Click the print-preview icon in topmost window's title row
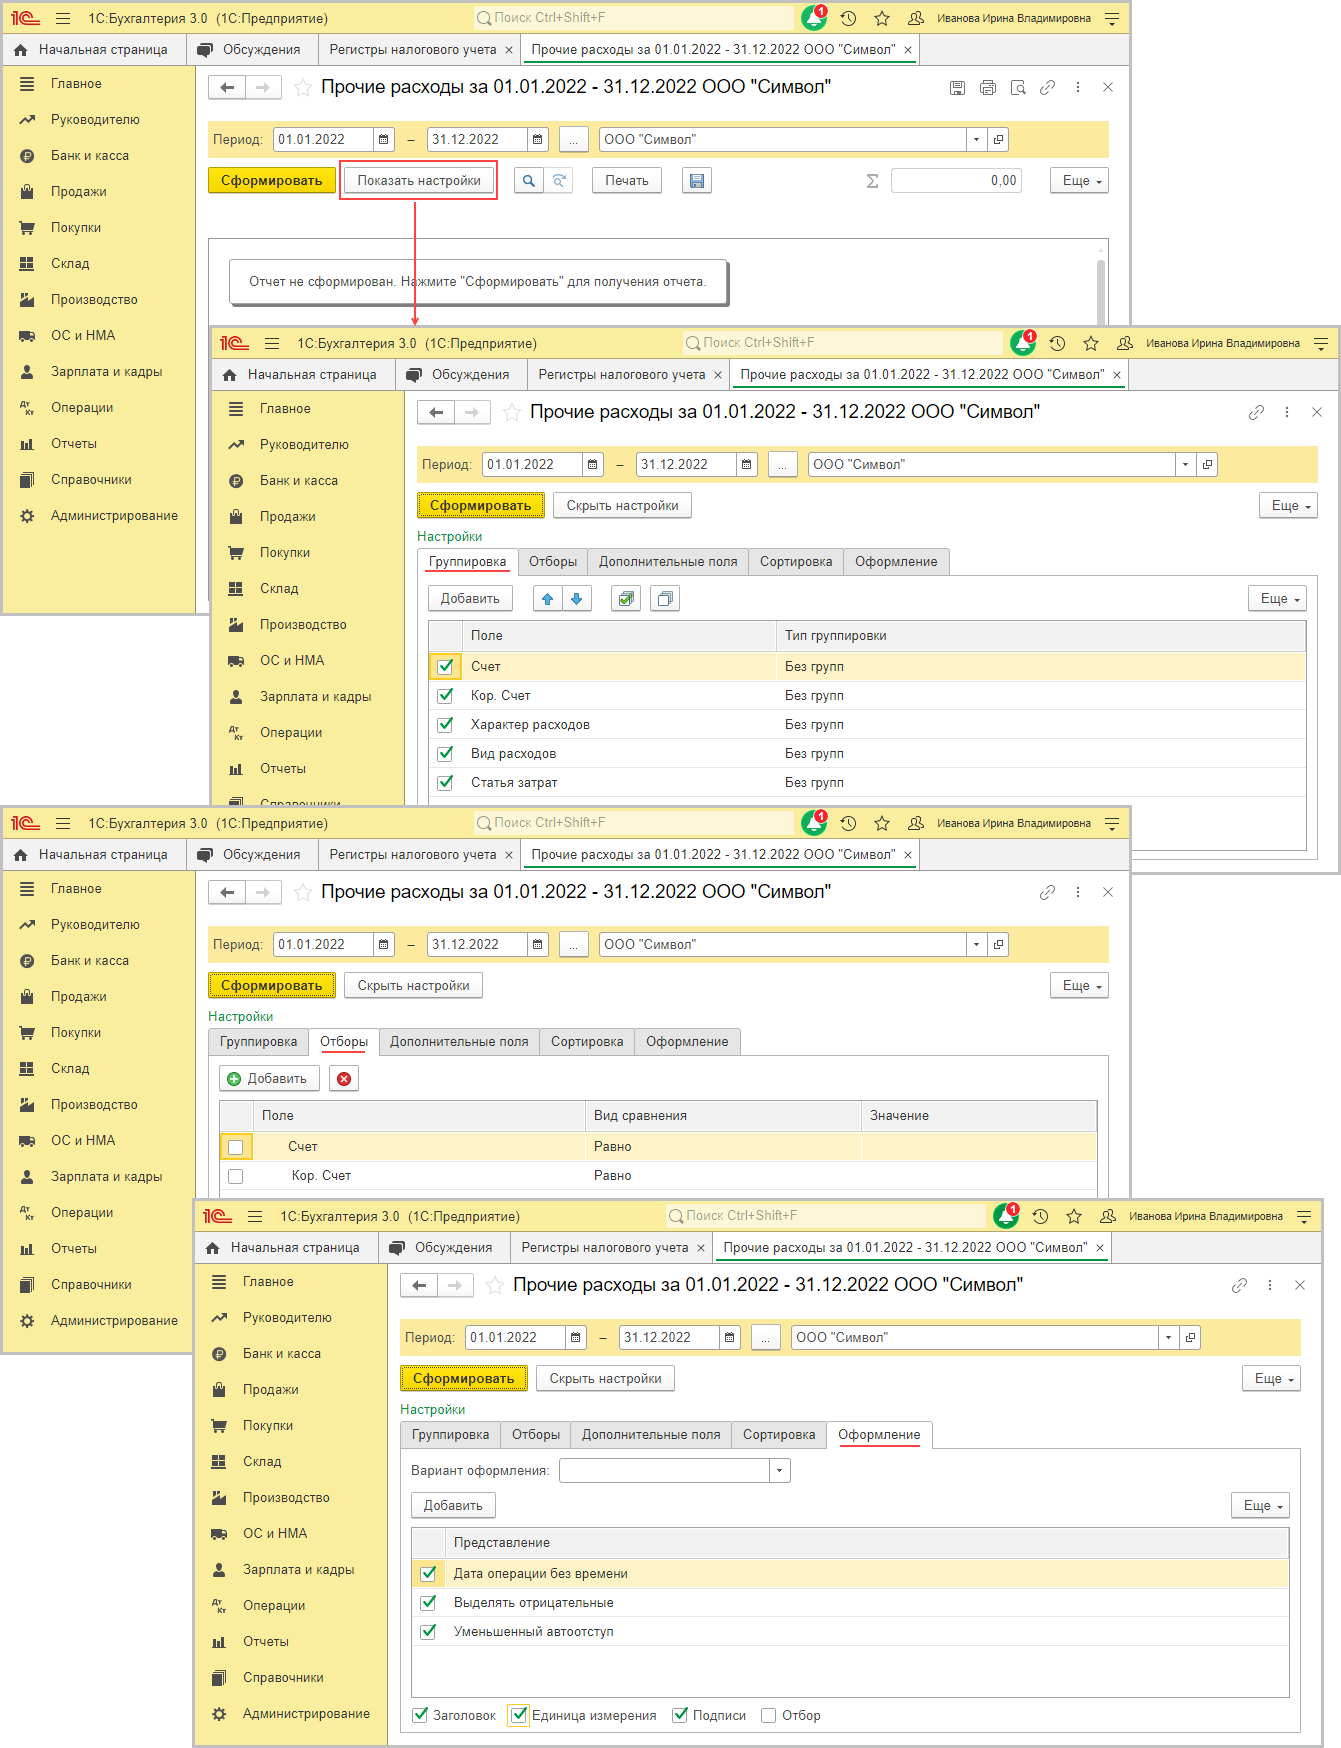Image resolution: width=1341 pixels, height=1748 pixels. pyautogui.click(x=1018, y=88)
